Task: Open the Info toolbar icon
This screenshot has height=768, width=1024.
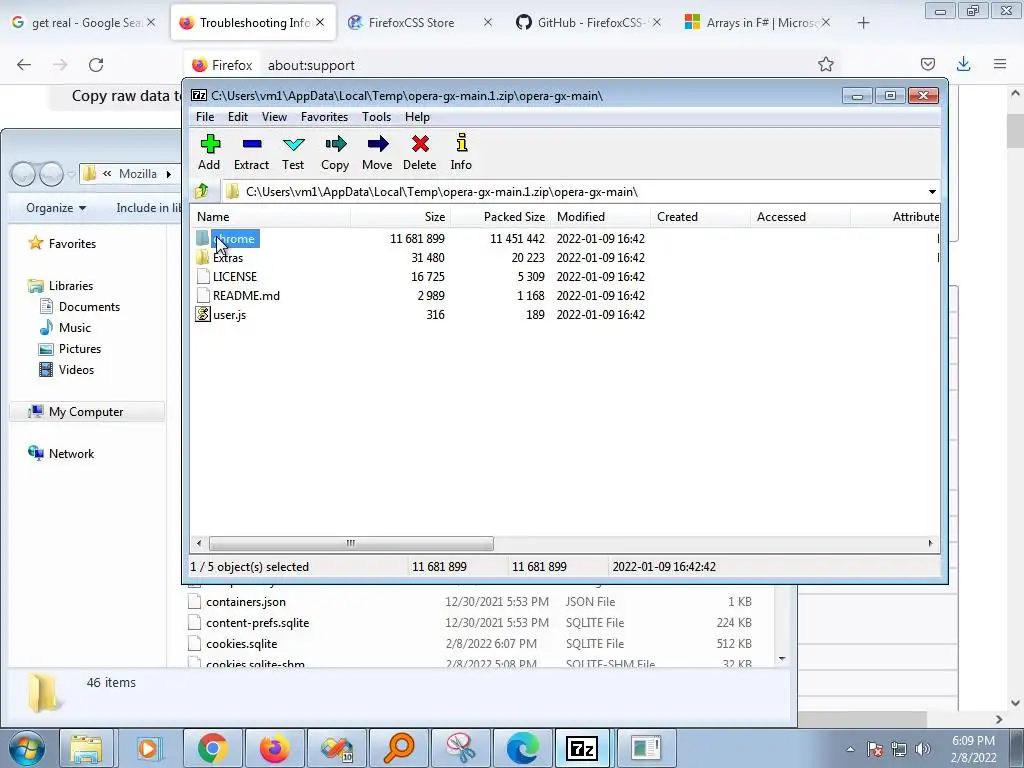Action: point(461,152)
